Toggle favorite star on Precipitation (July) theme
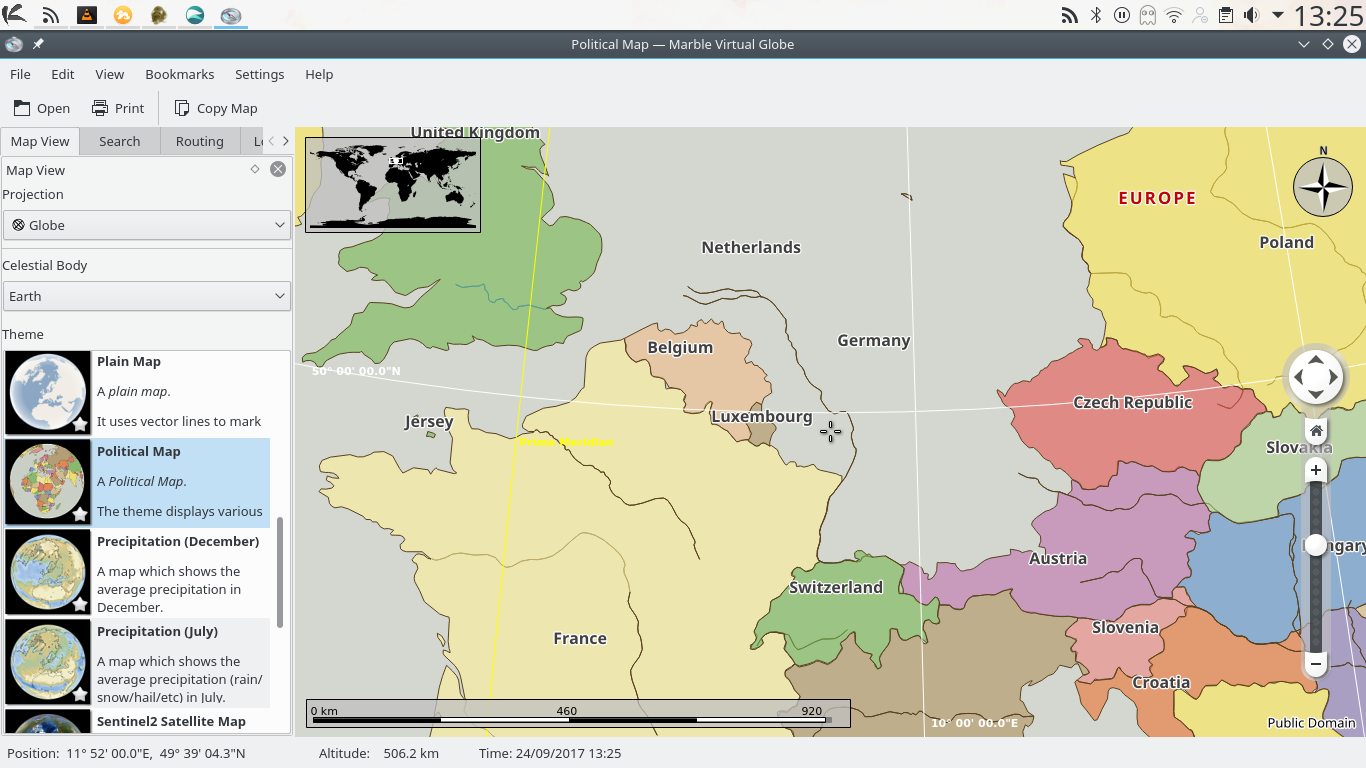Screen dimensions: 1366x768 pyautogui.click(x=79, y=694)
